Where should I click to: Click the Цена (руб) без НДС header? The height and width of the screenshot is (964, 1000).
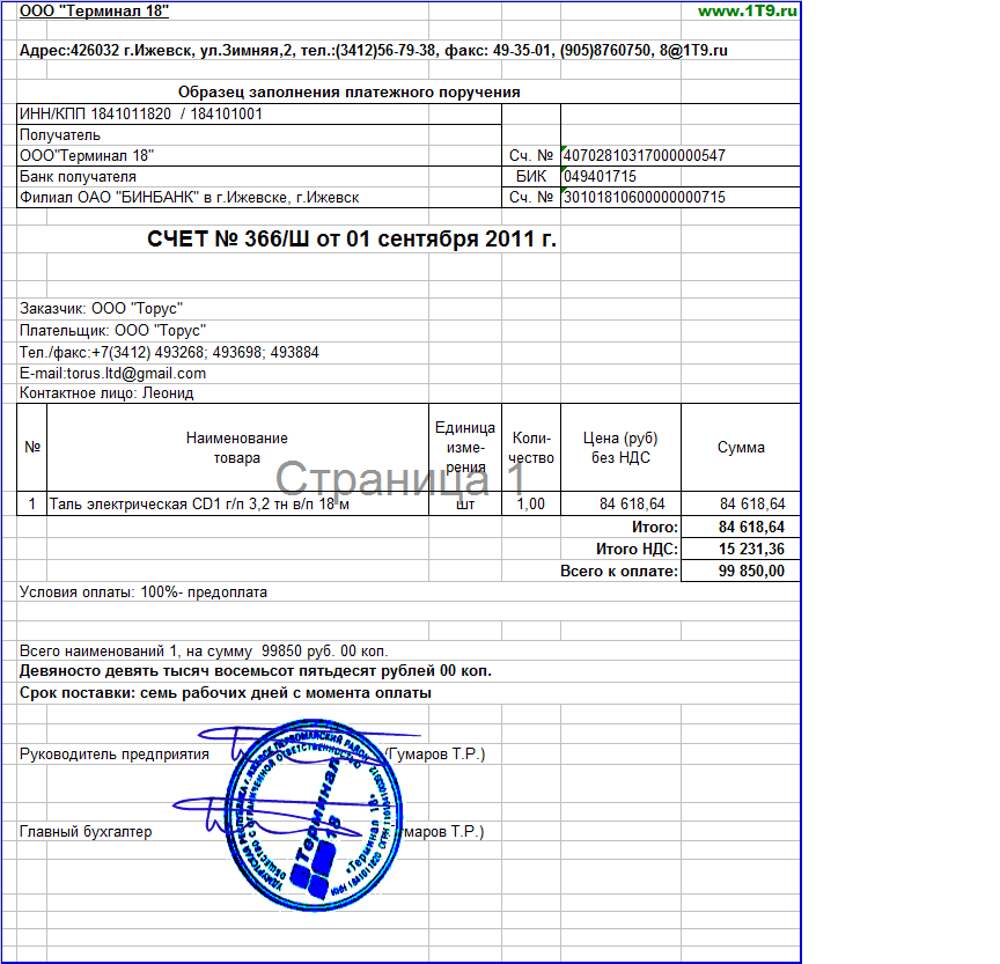coord(621,448)
